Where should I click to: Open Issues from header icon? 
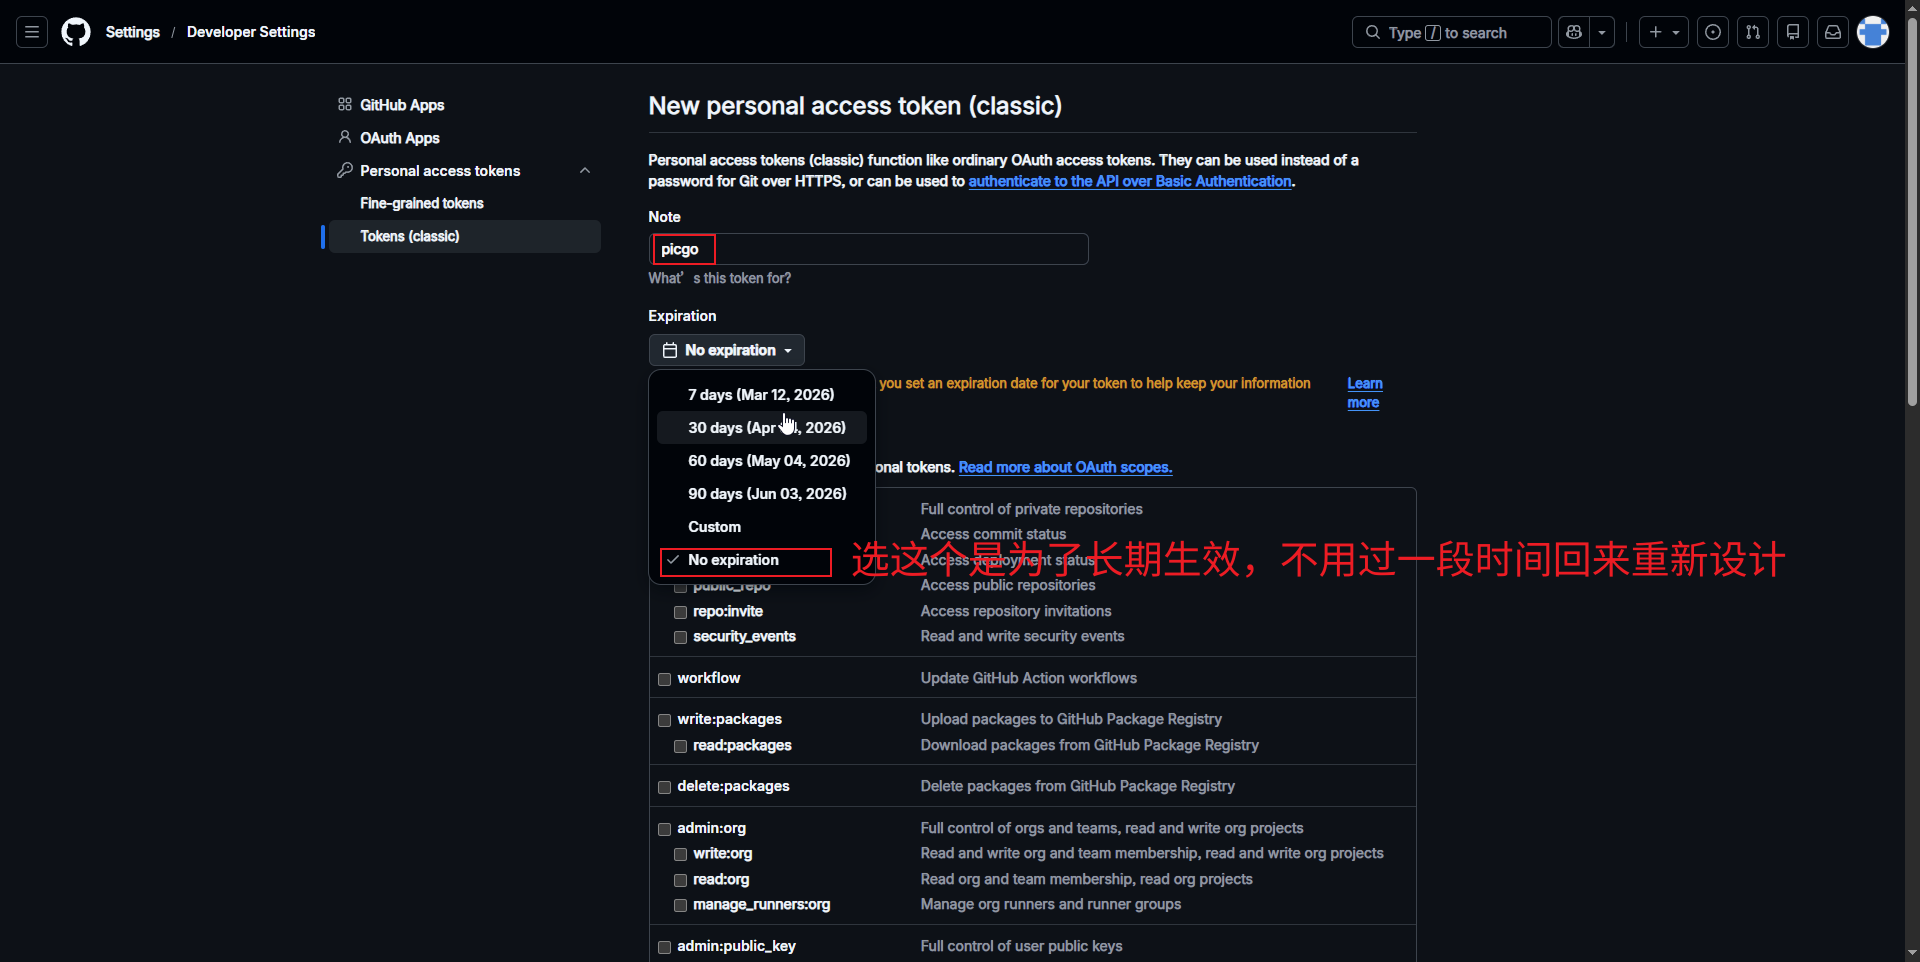(1713, 32)
